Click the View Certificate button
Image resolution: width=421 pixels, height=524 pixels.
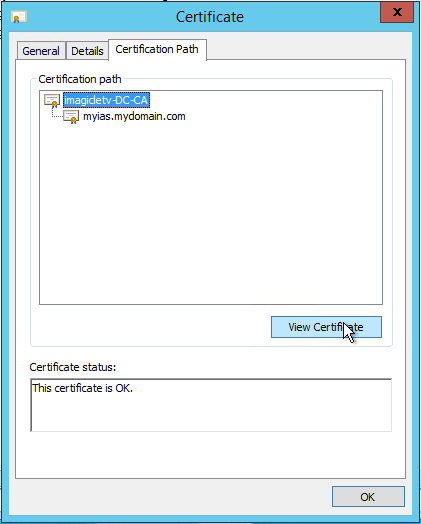pos(326,327)
